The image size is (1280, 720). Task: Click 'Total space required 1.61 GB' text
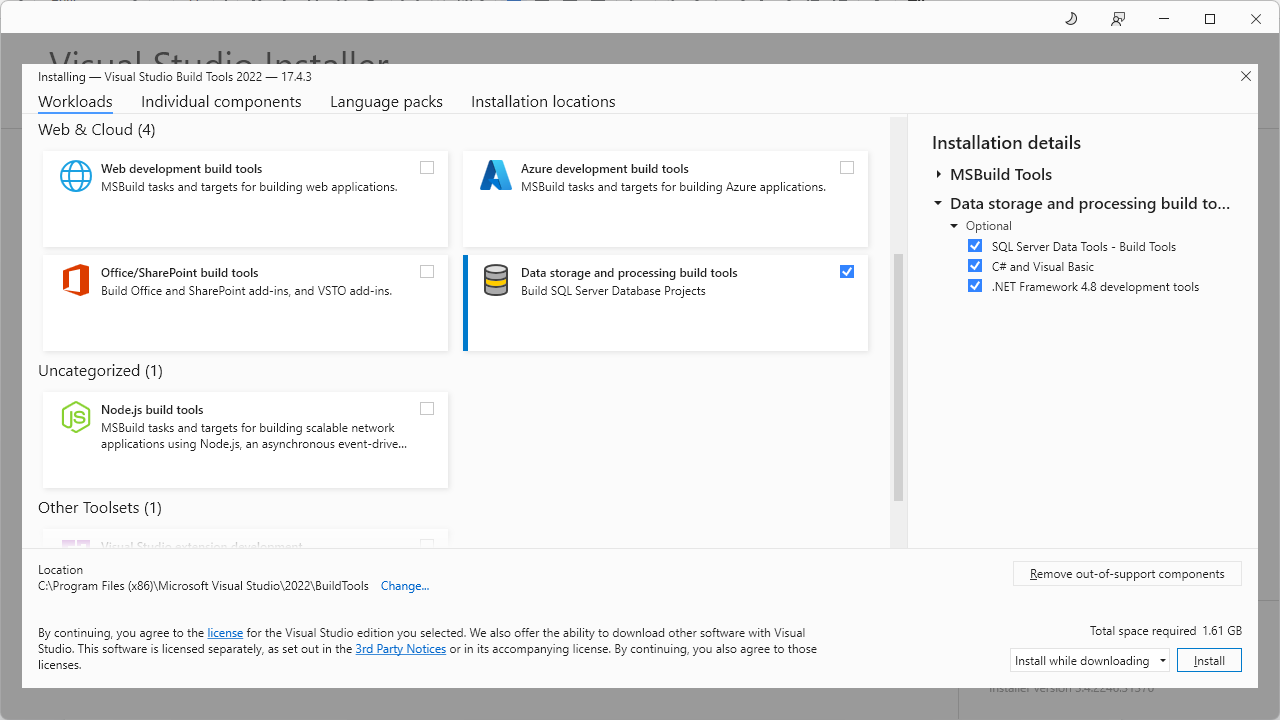pos(1166,631)
